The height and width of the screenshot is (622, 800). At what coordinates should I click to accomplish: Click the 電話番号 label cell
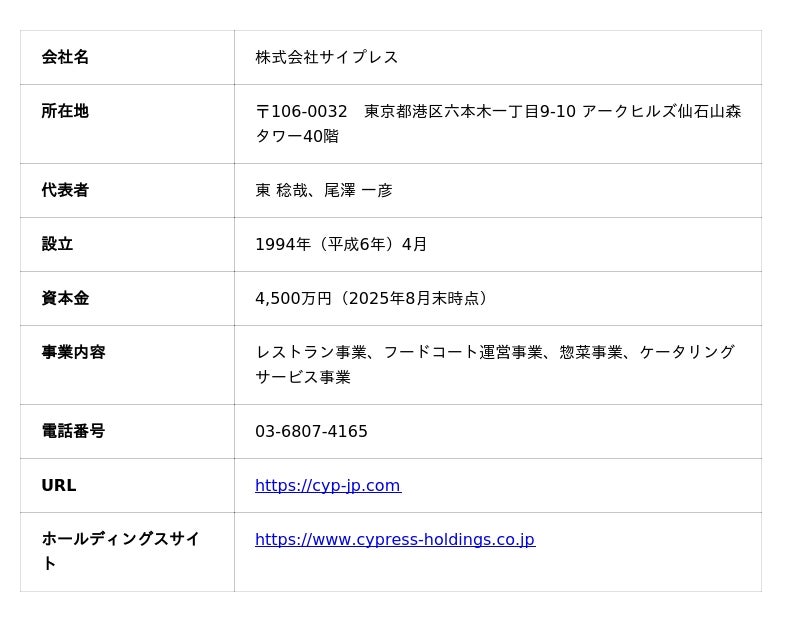pos(127,432)
